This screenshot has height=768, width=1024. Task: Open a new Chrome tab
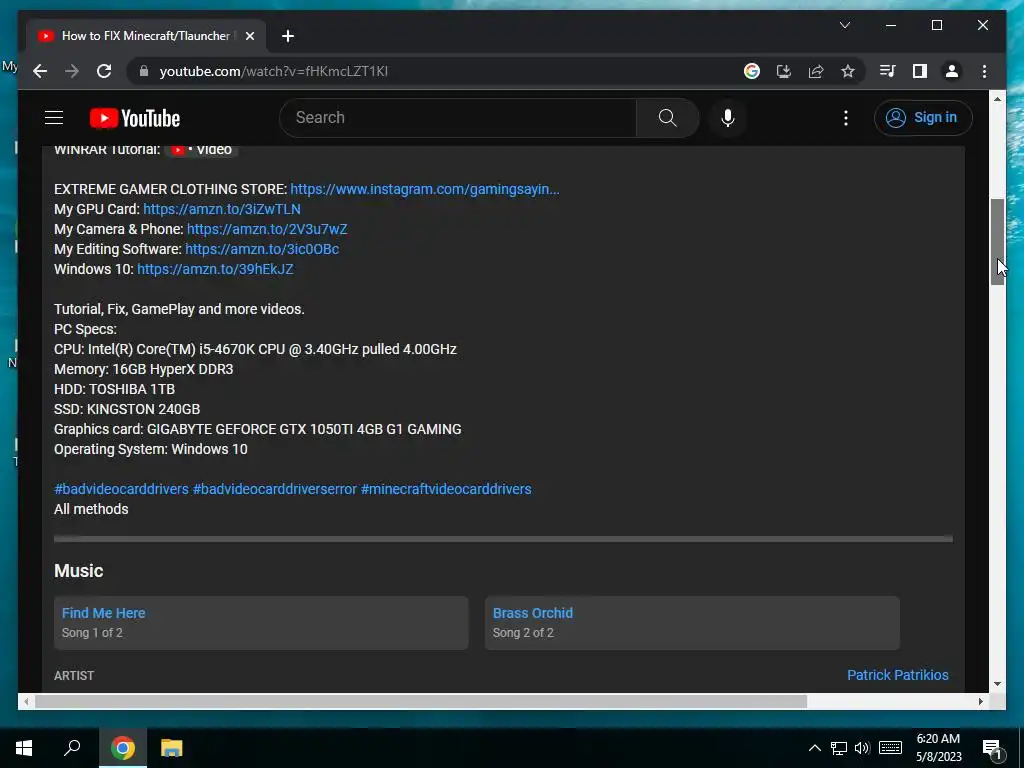287,36
